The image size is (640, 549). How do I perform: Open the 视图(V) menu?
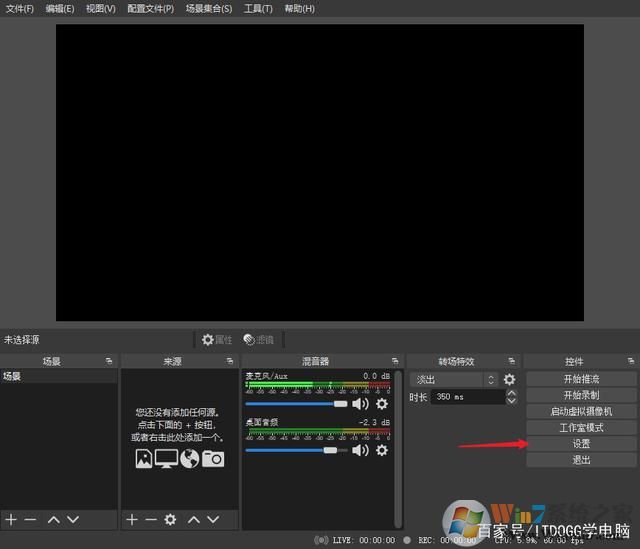pyautogui.click(x=100, y=9)
